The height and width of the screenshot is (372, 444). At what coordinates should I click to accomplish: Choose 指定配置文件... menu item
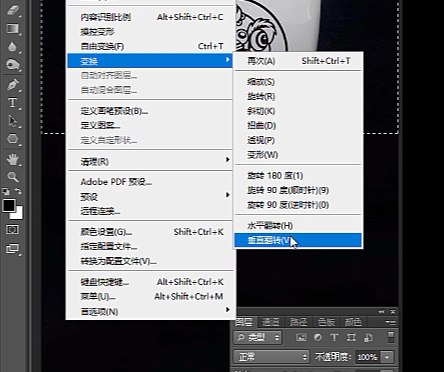151,246
